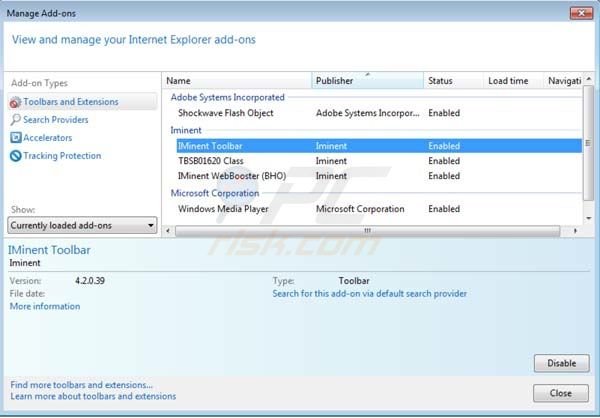
Task: Select the TBSB01620 Class add-on
Action: [379, 161]
